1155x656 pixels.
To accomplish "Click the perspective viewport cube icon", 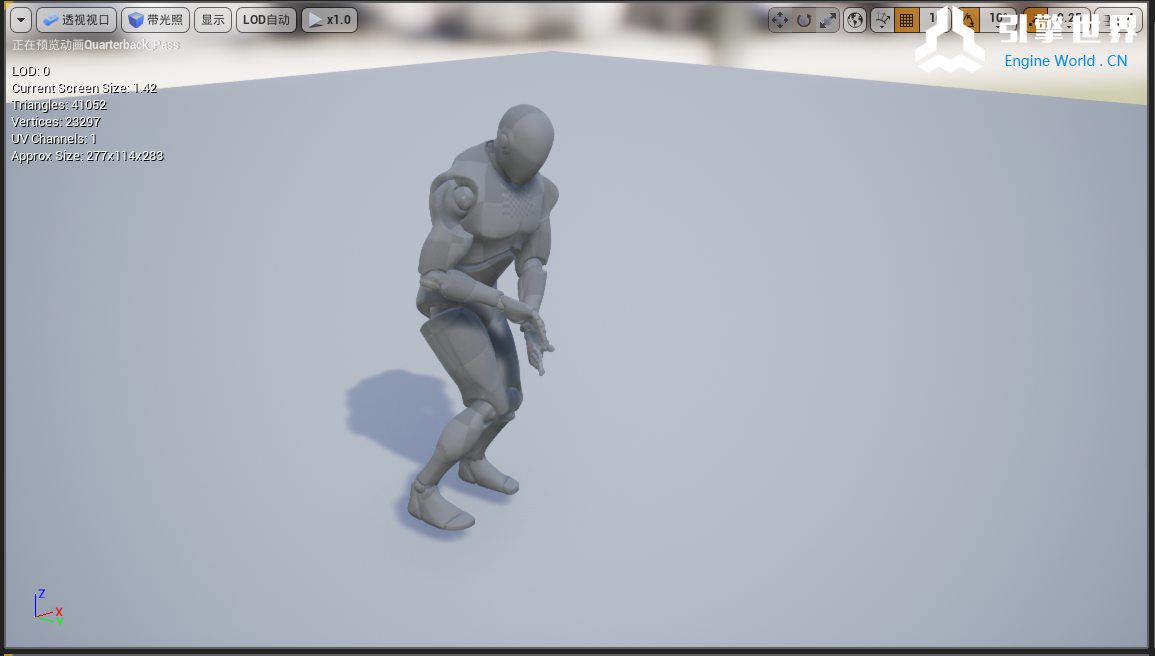I will tap(136, 20).
